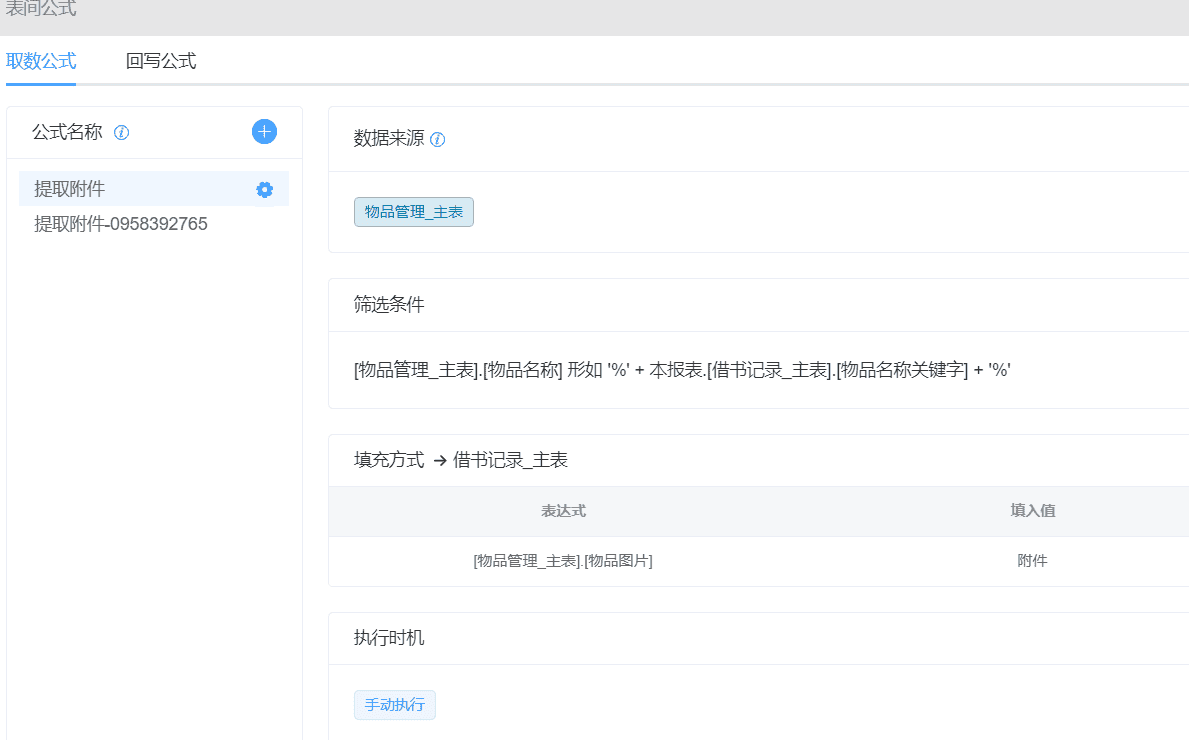Select formula 提取附件-0958392765

(121, 224)
